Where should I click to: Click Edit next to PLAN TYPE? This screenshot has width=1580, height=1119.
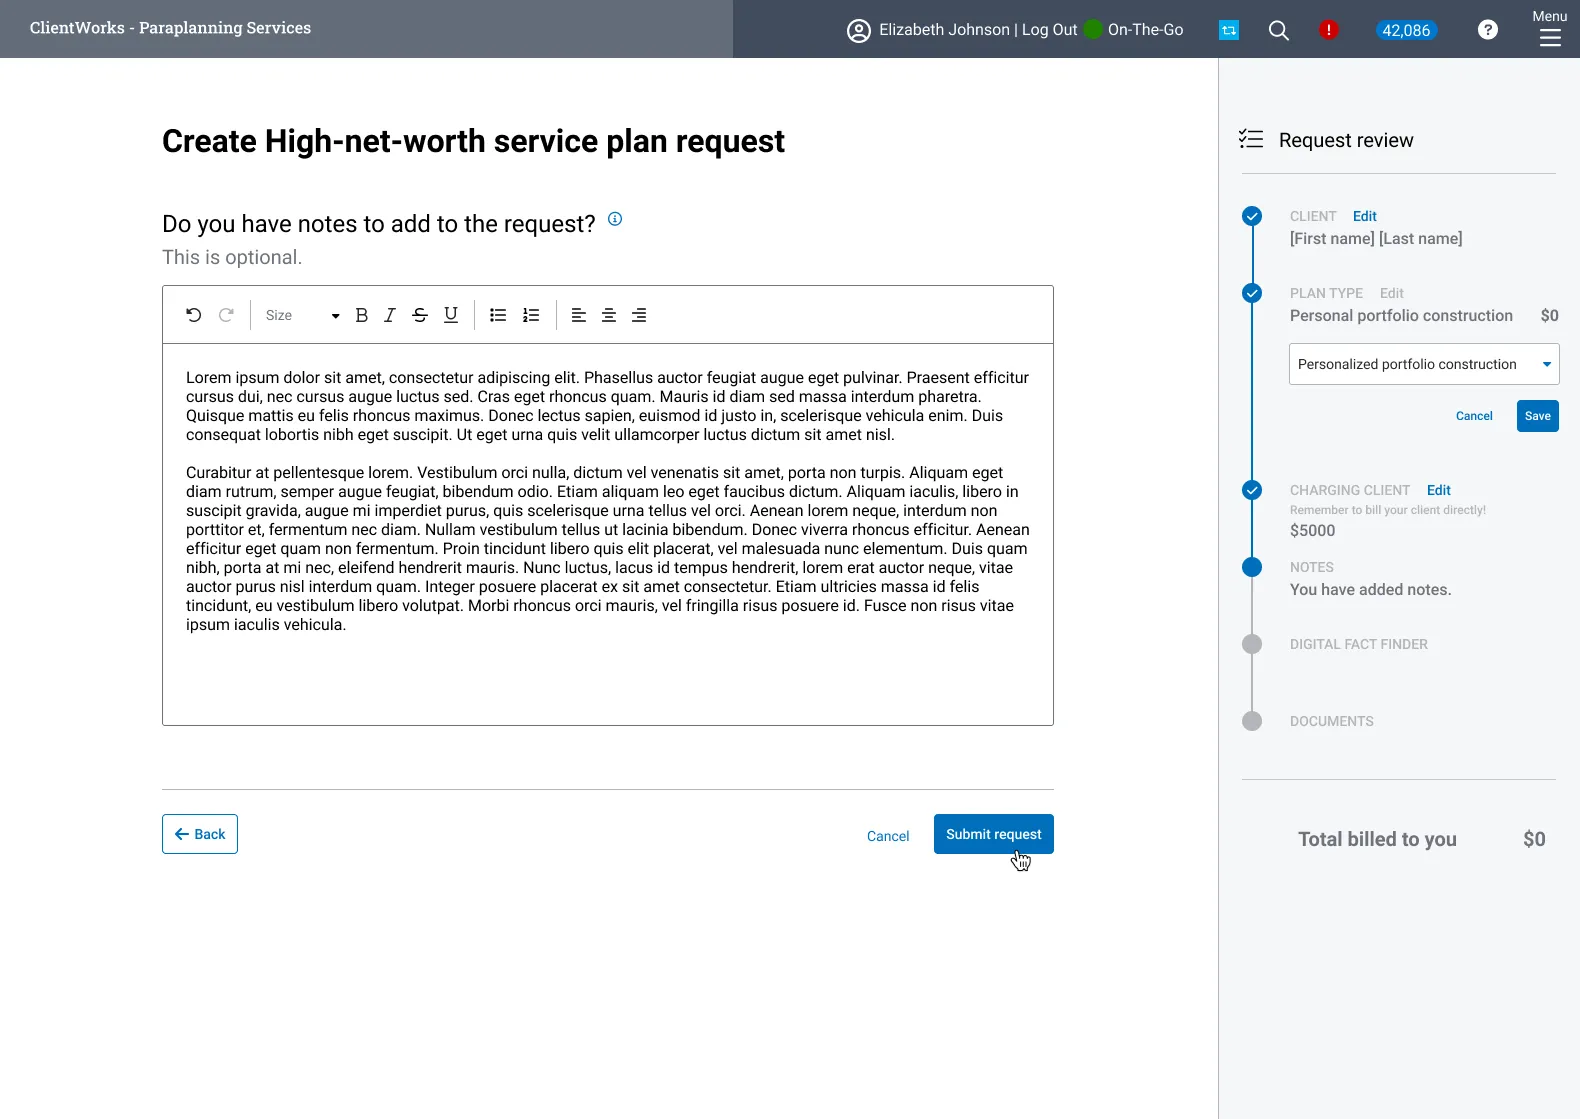pos(1391,293)
